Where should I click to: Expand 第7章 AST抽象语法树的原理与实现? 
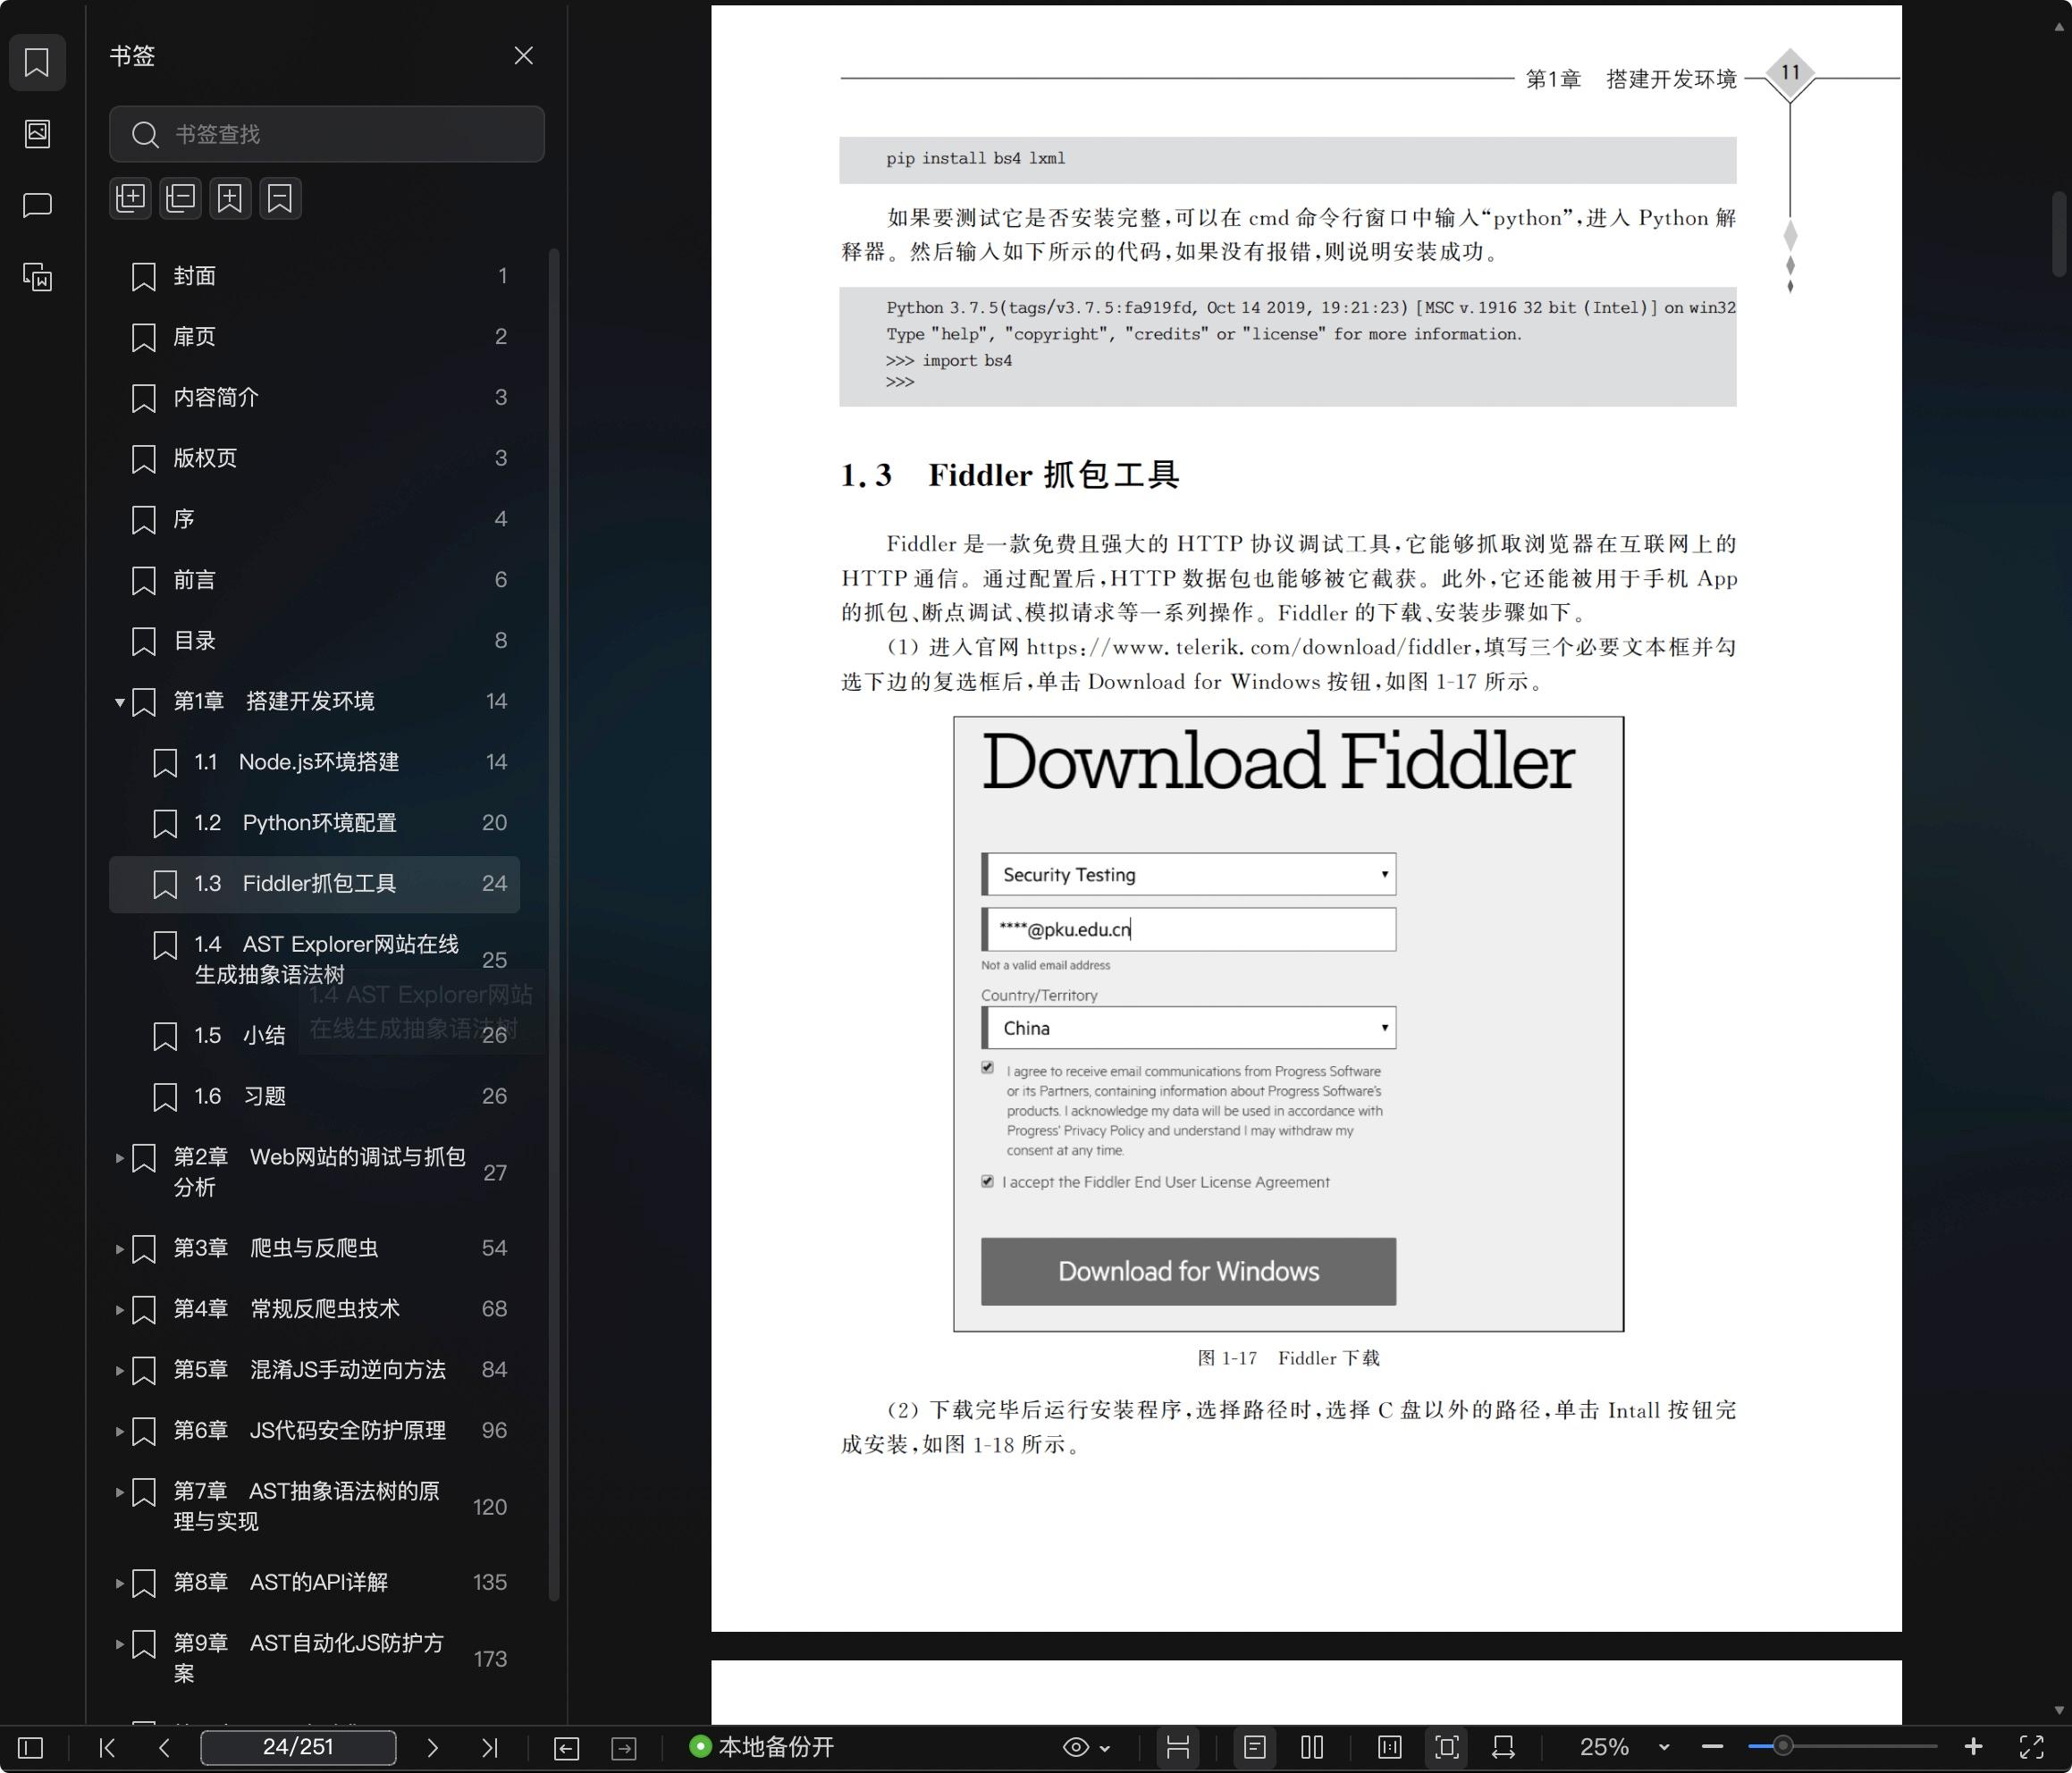[x=119, y=1492]
